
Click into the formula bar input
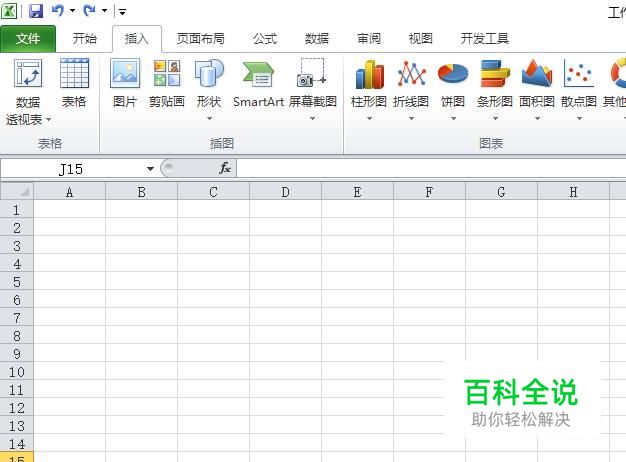(431, 168)
